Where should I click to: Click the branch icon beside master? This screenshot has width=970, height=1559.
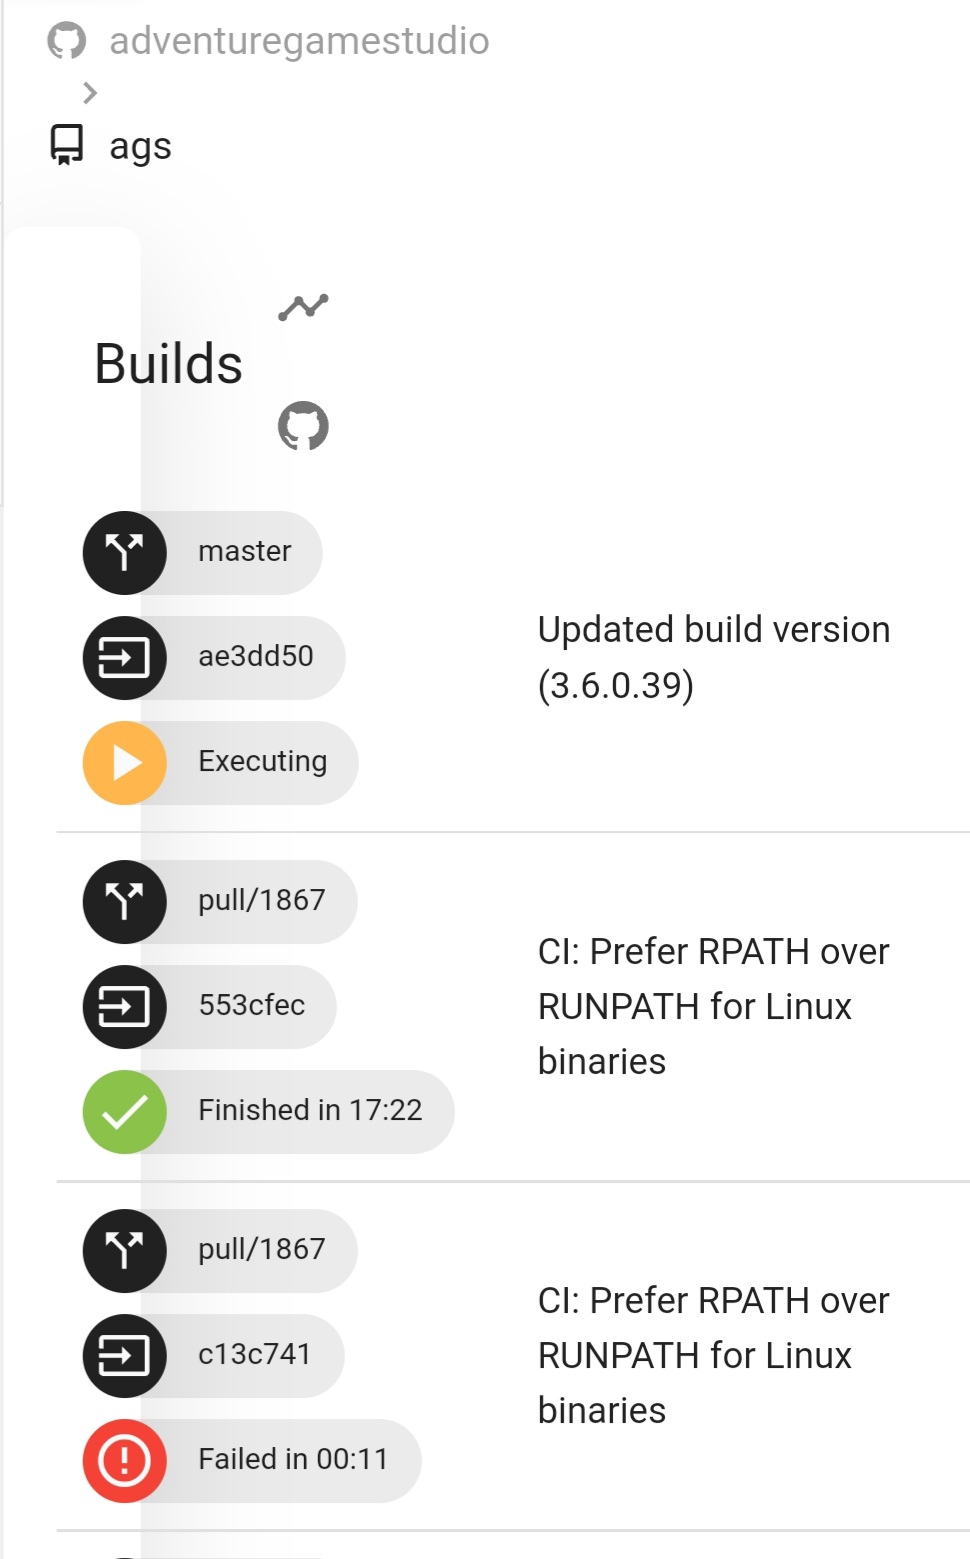coord(124,553)
